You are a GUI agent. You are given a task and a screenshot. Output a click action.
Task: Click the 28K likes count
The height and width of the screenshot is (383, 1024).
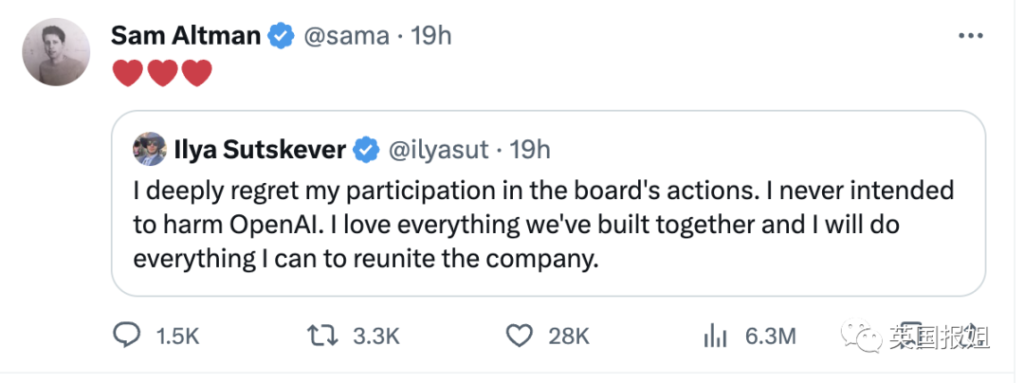coord(569,337)
